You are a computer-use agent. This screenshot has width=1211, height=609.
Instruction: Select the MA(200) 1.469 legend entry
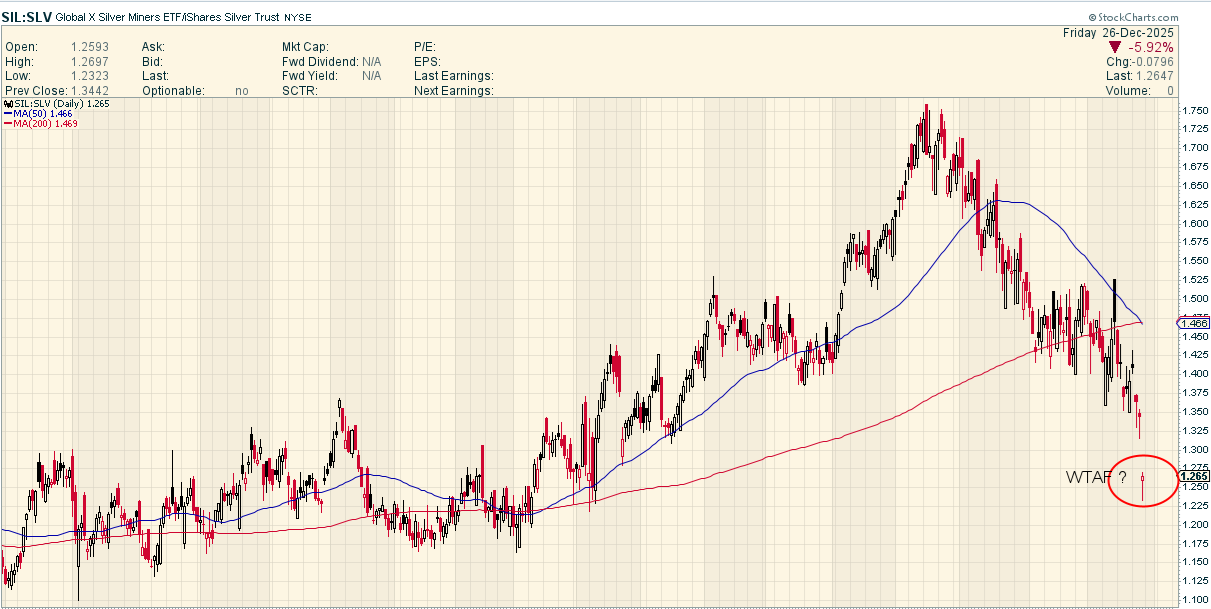[x=47, y=123]
